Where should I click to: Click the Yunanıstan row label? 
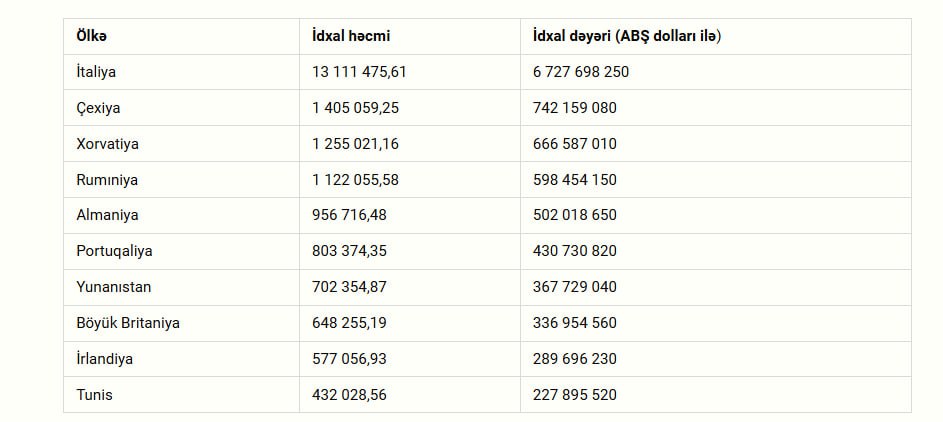(x=116, y=287)
